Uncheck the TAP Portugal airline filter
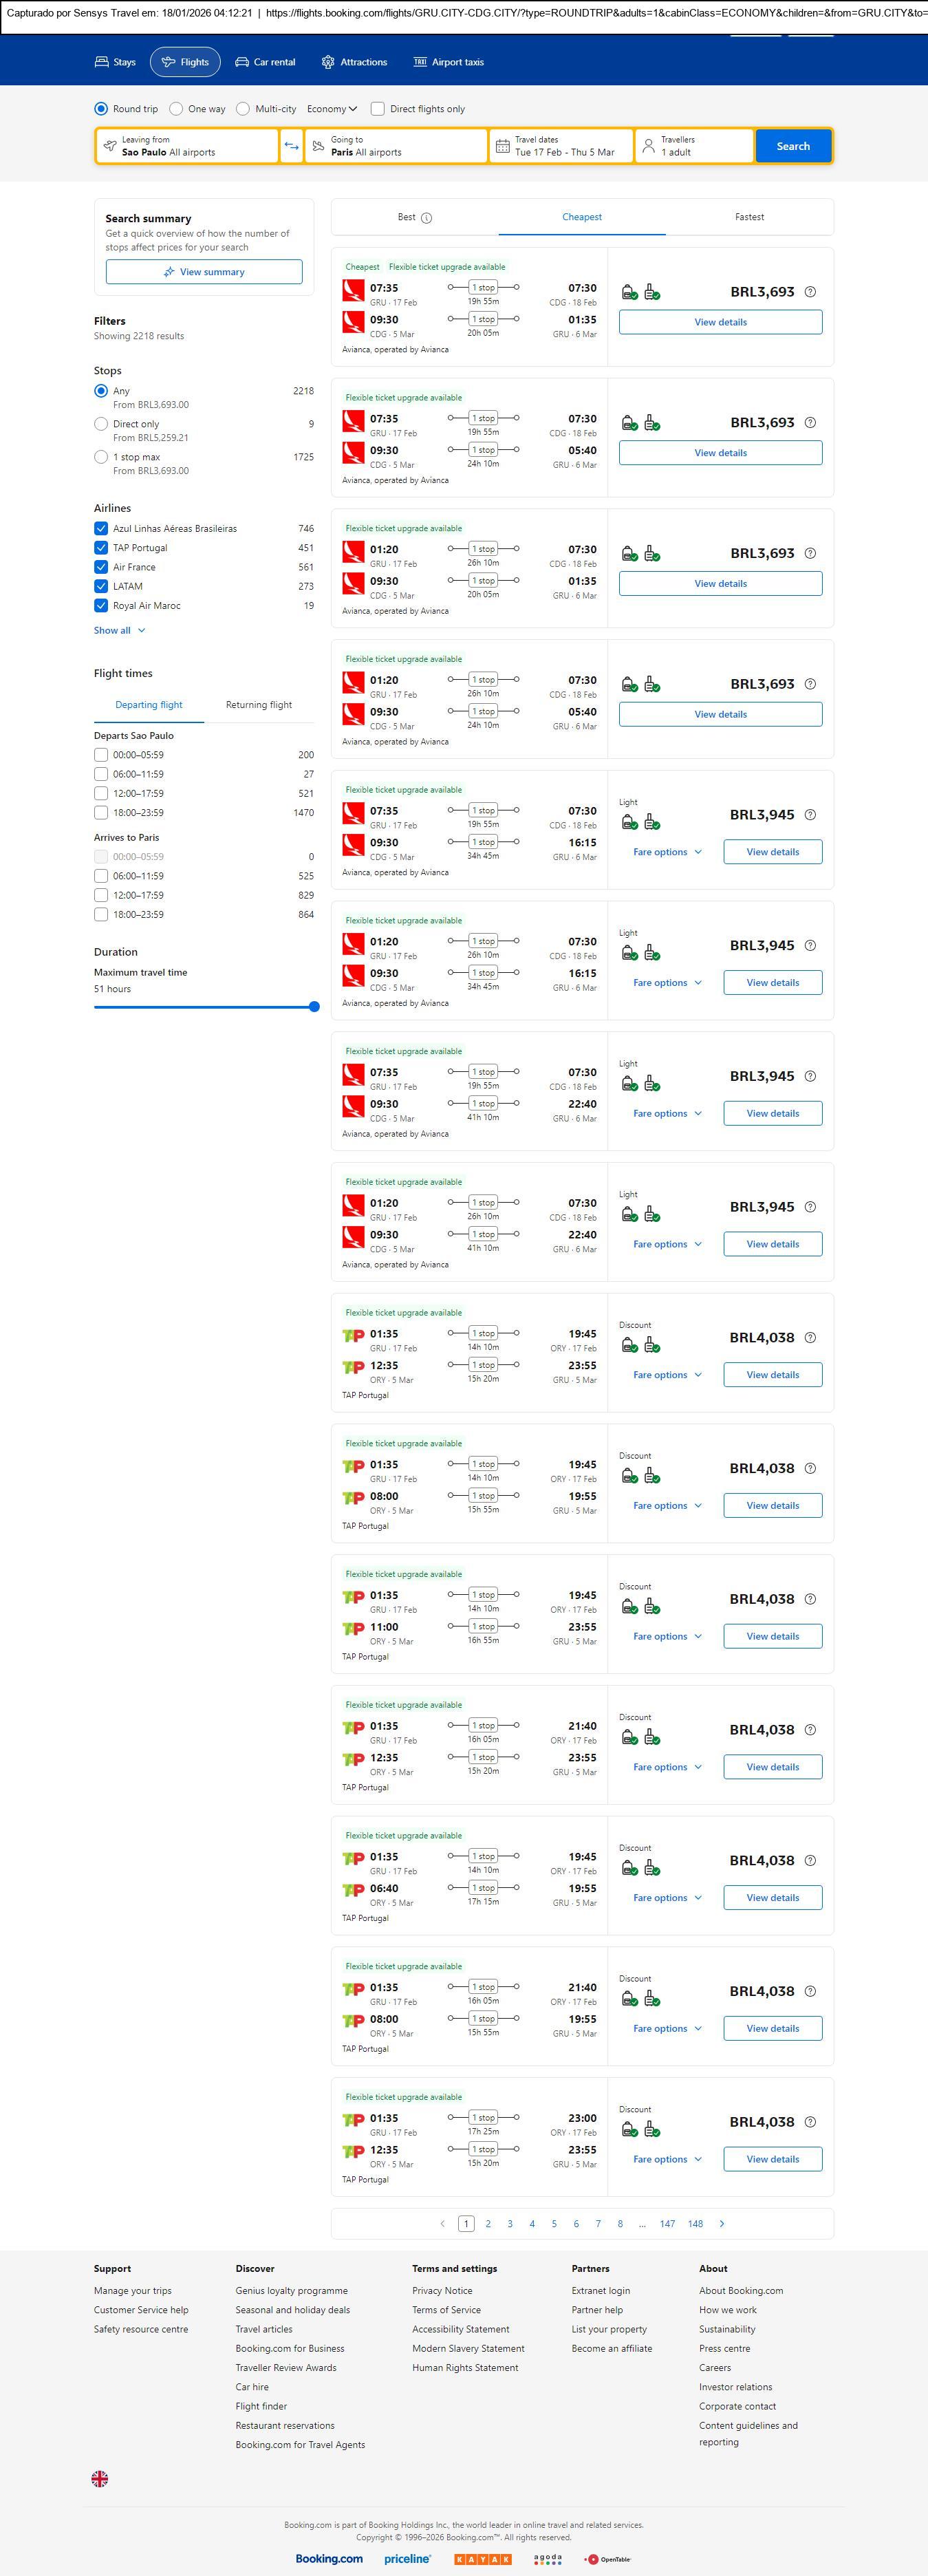928x2576 pixels. (x=101, y=548)
